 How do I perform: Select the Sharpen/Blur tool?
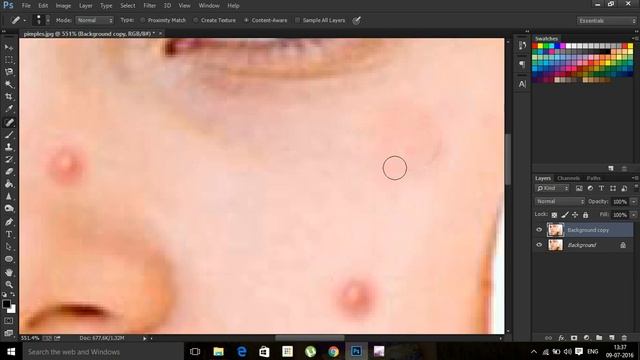tap(9, 196)
